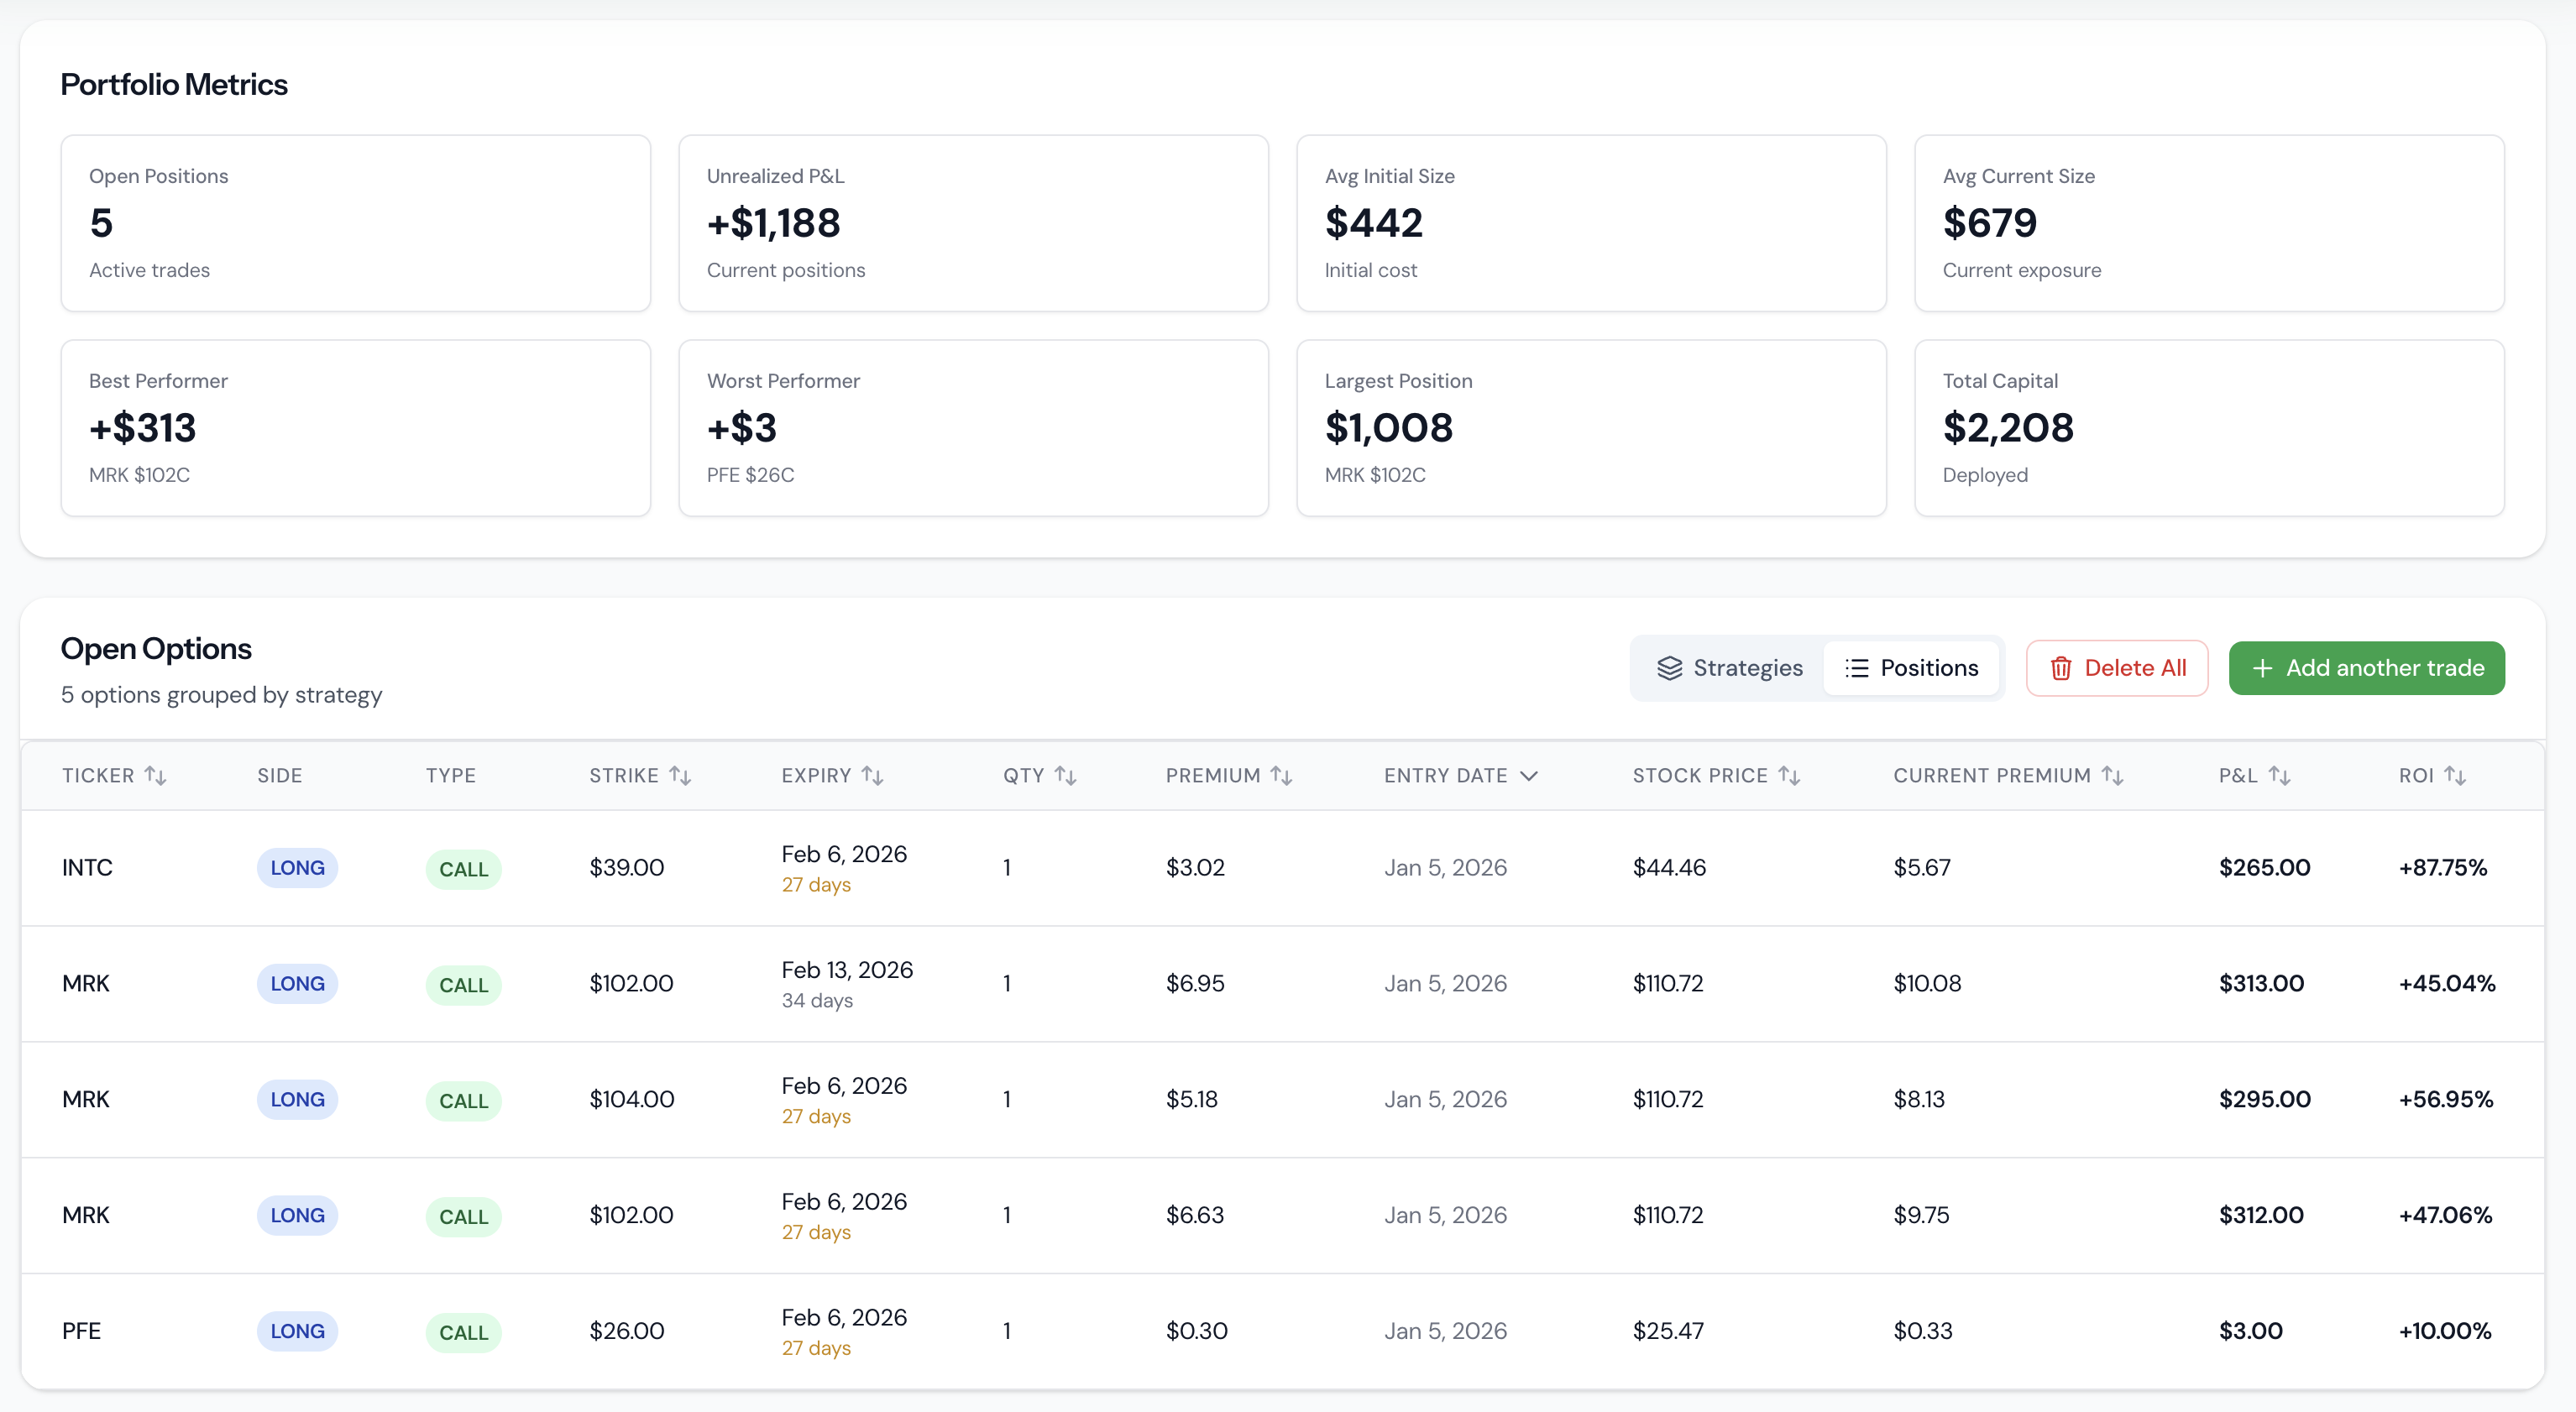The height and width of the screenshot is (1412, 2576).
Task: Select the TYPE column header
Action: 450,774
